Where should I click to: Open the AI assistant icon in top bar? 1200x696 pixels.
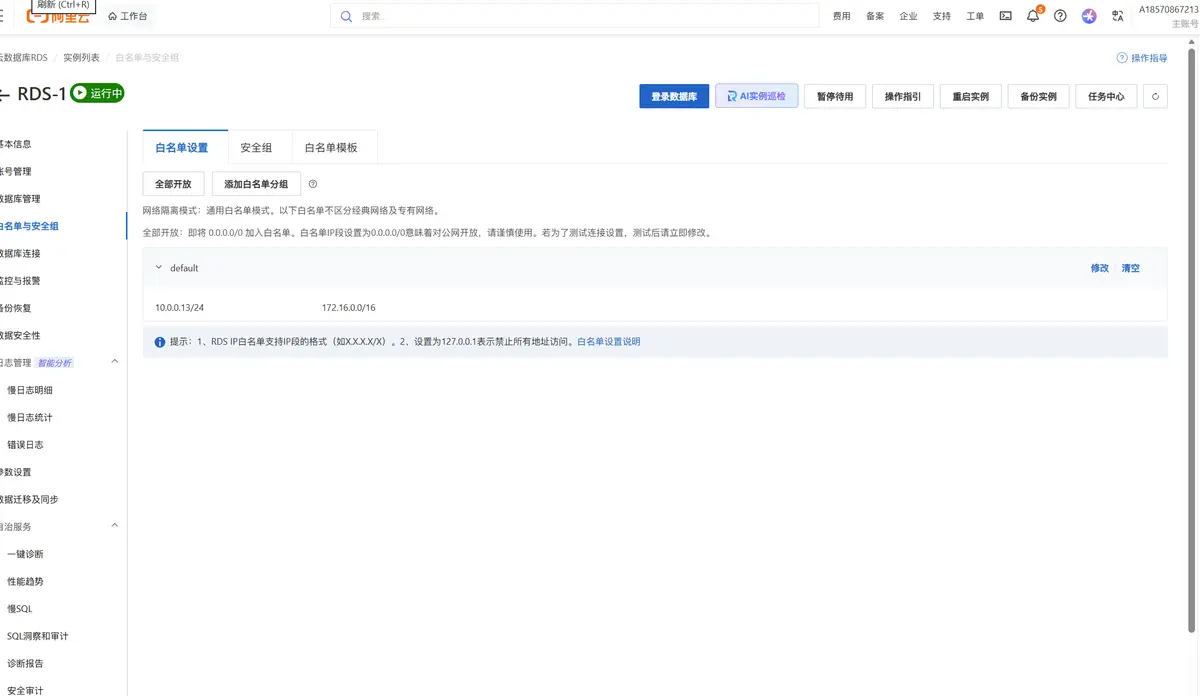[1089, 16]
